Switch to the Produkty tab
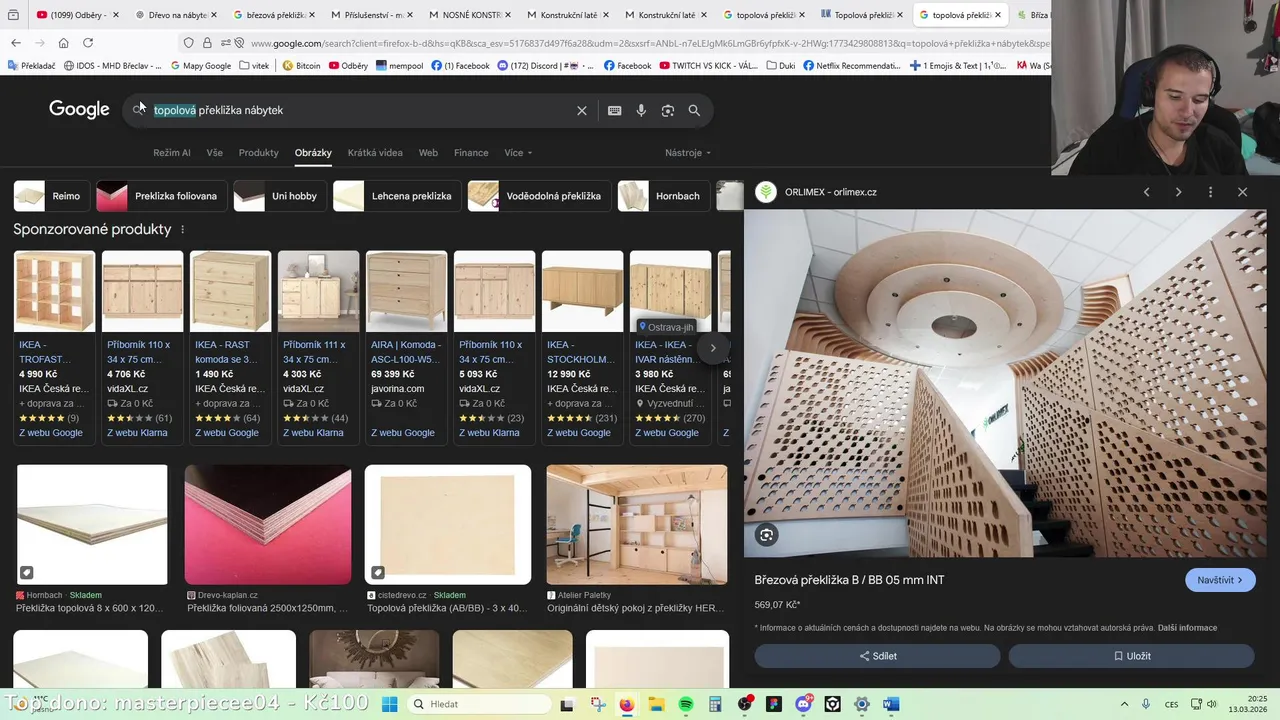The image size is (1280, 720). click(x=258, y=153)
